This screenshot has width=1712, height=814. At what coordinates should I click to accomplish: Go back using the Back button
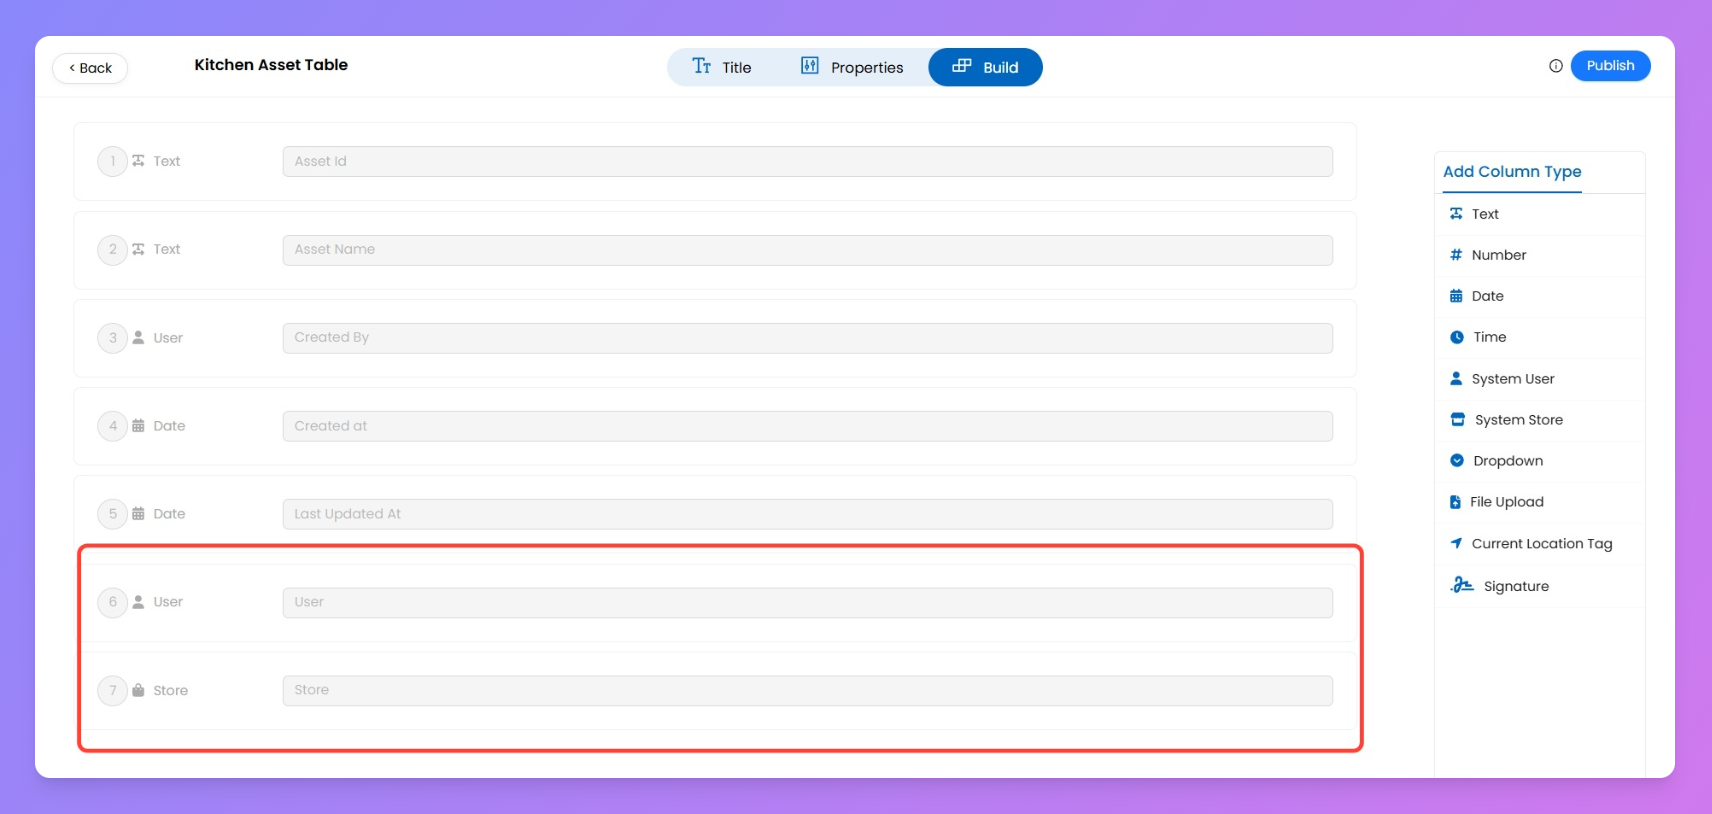tap(90, 68)
